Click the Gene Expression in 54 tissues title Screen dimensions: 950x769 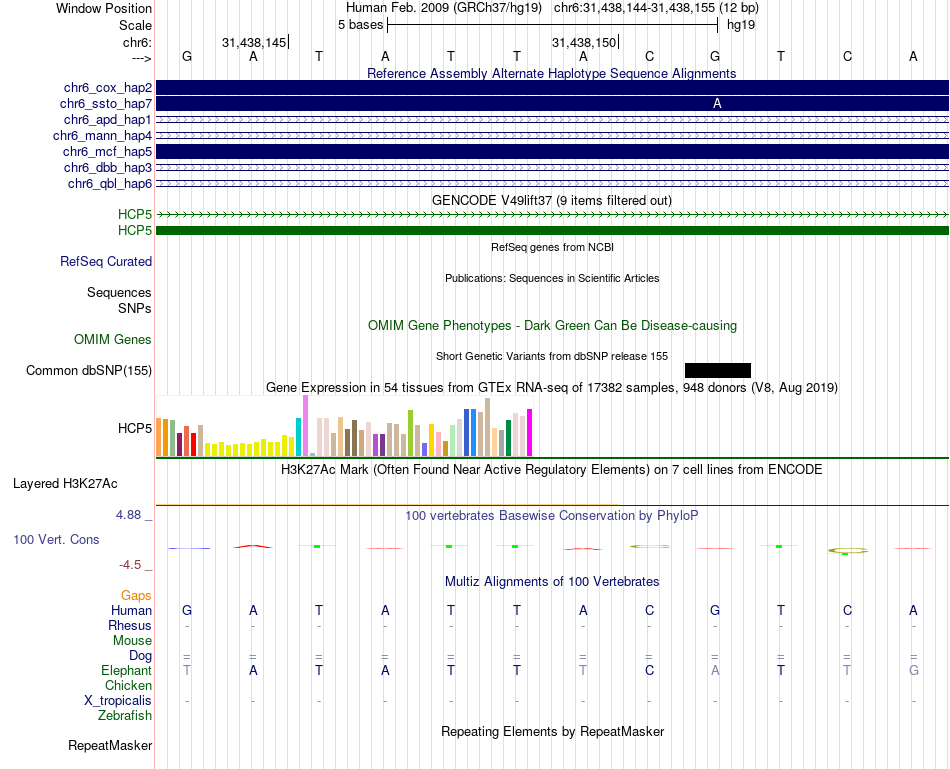552,387
